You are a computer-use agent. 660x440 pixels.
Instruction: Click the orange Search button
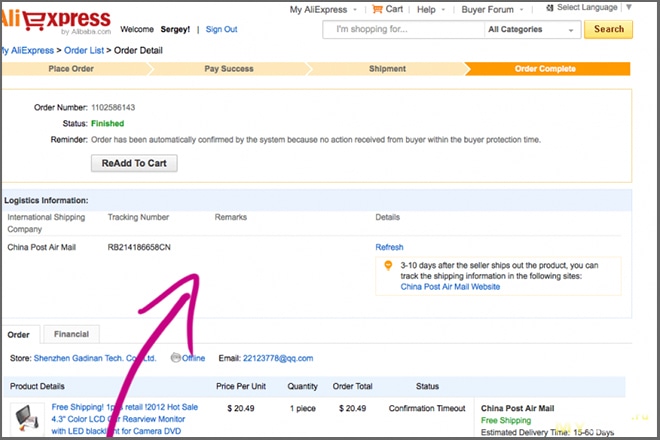[609, 30]
